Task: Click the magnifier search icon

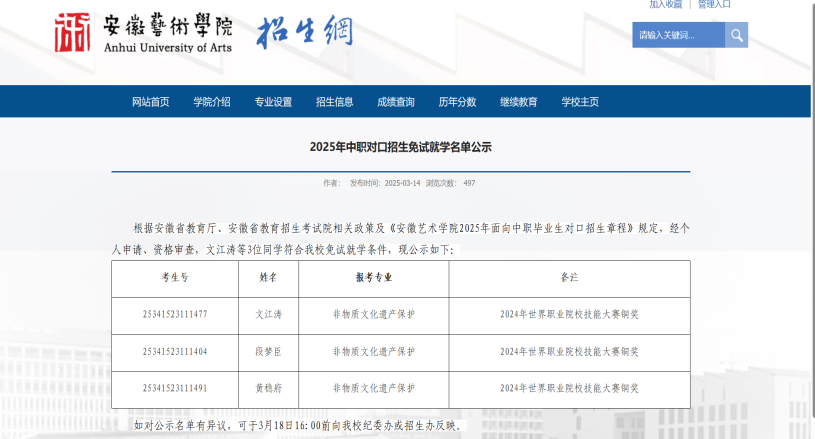Action: pyautogui.click(x=736, y=35)
